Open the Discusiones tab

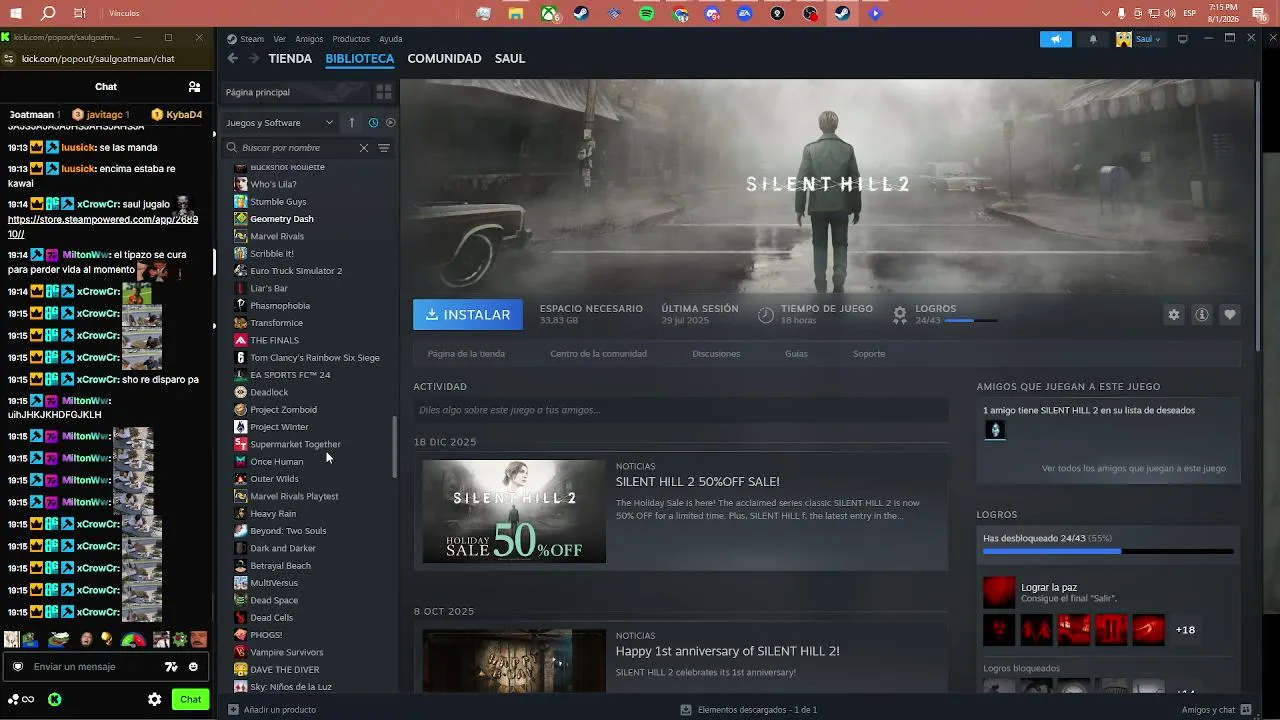pos(716,354)
